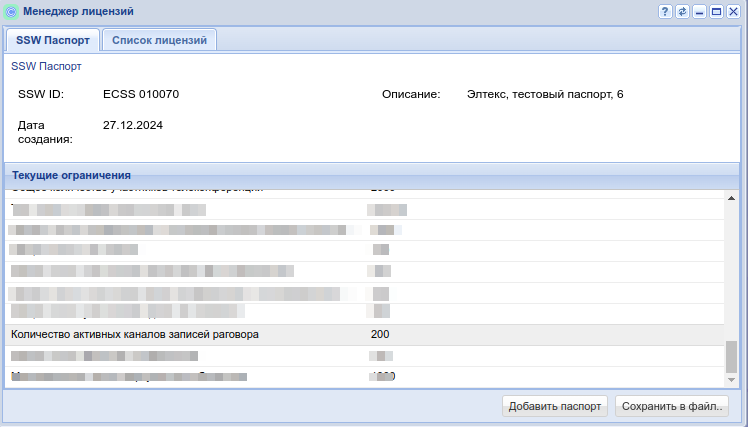Open the Список лицензий tab
The image size is (748, 427).
(x=159, y=40)
